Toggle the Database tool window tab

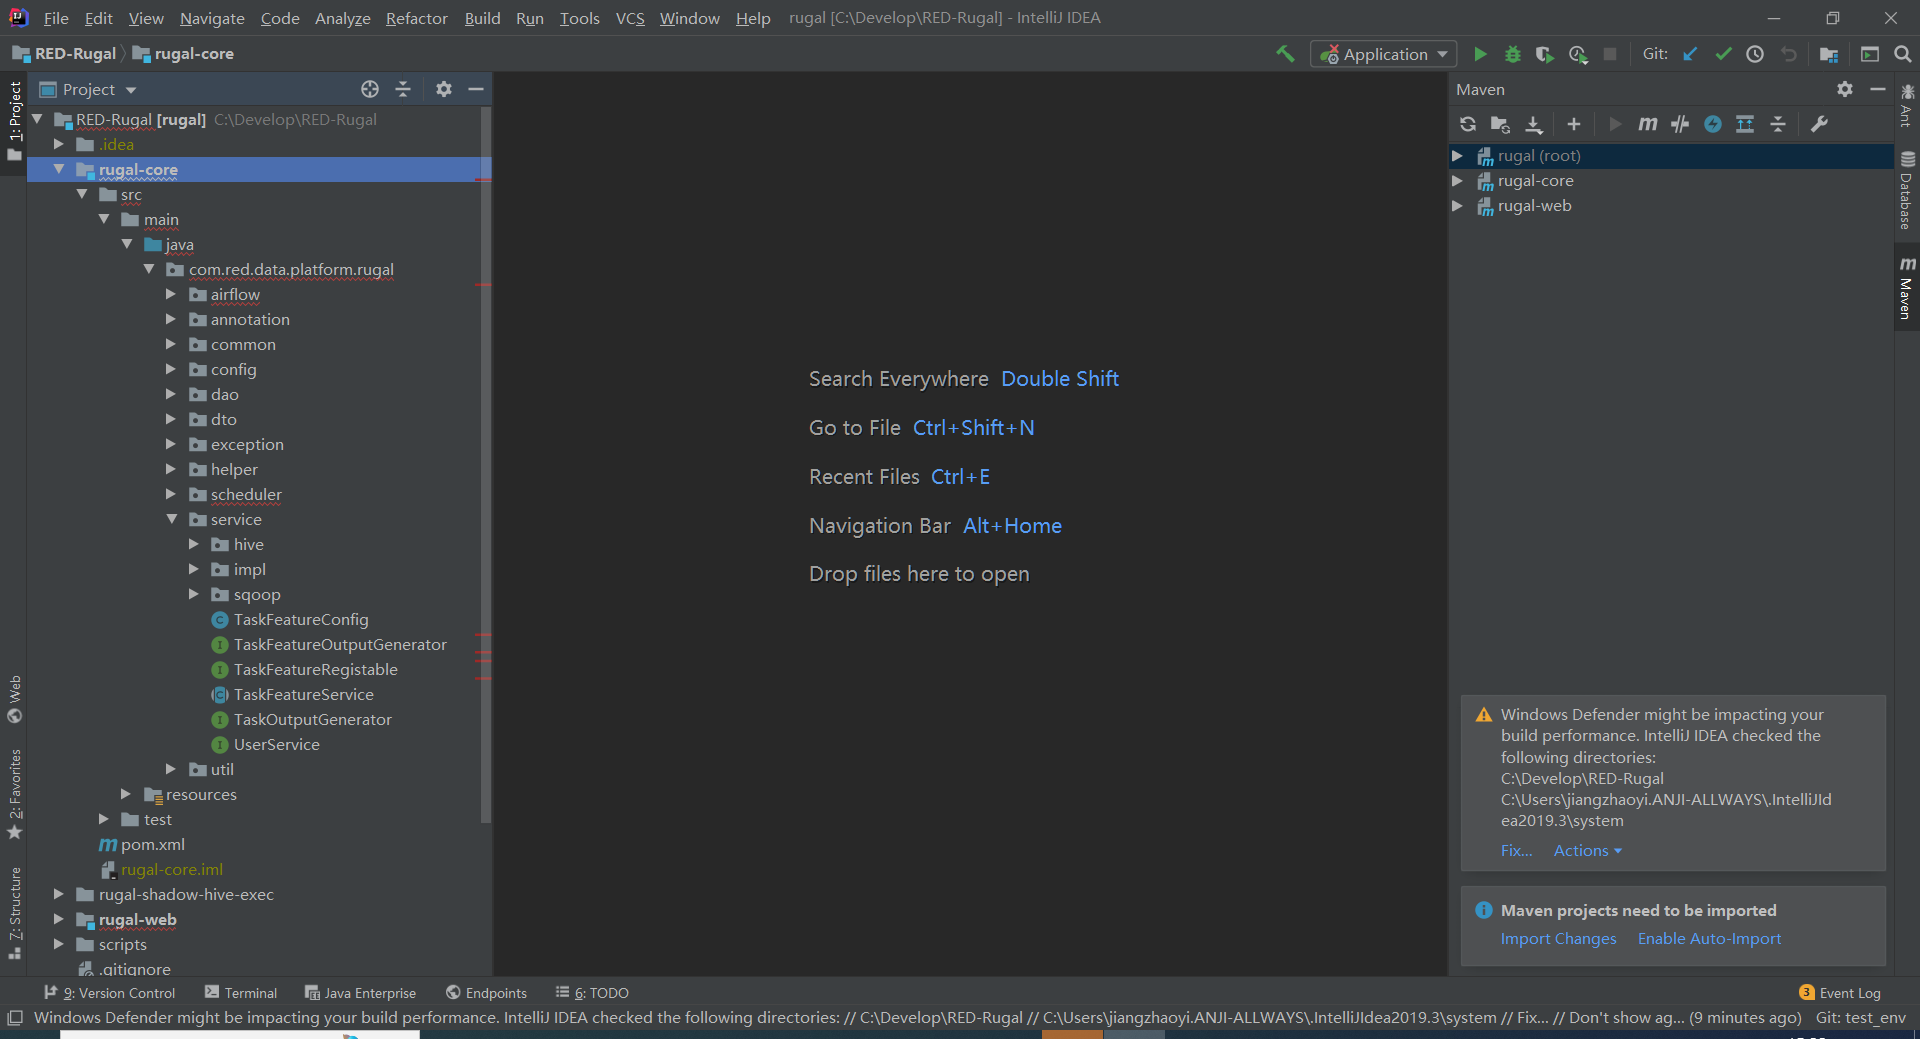pos(1907,190)
